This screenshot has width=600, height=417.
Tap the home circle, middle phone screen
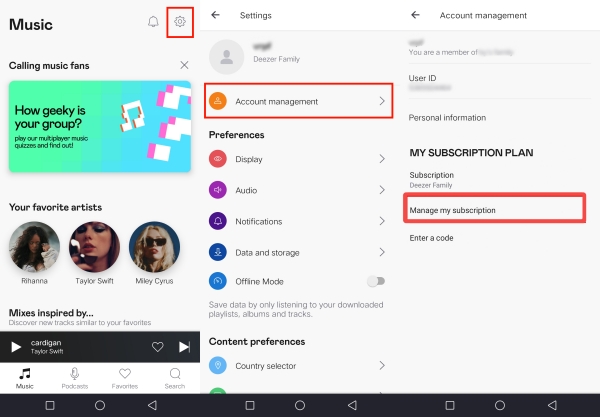pyautogui.click(x=300, y=405)
